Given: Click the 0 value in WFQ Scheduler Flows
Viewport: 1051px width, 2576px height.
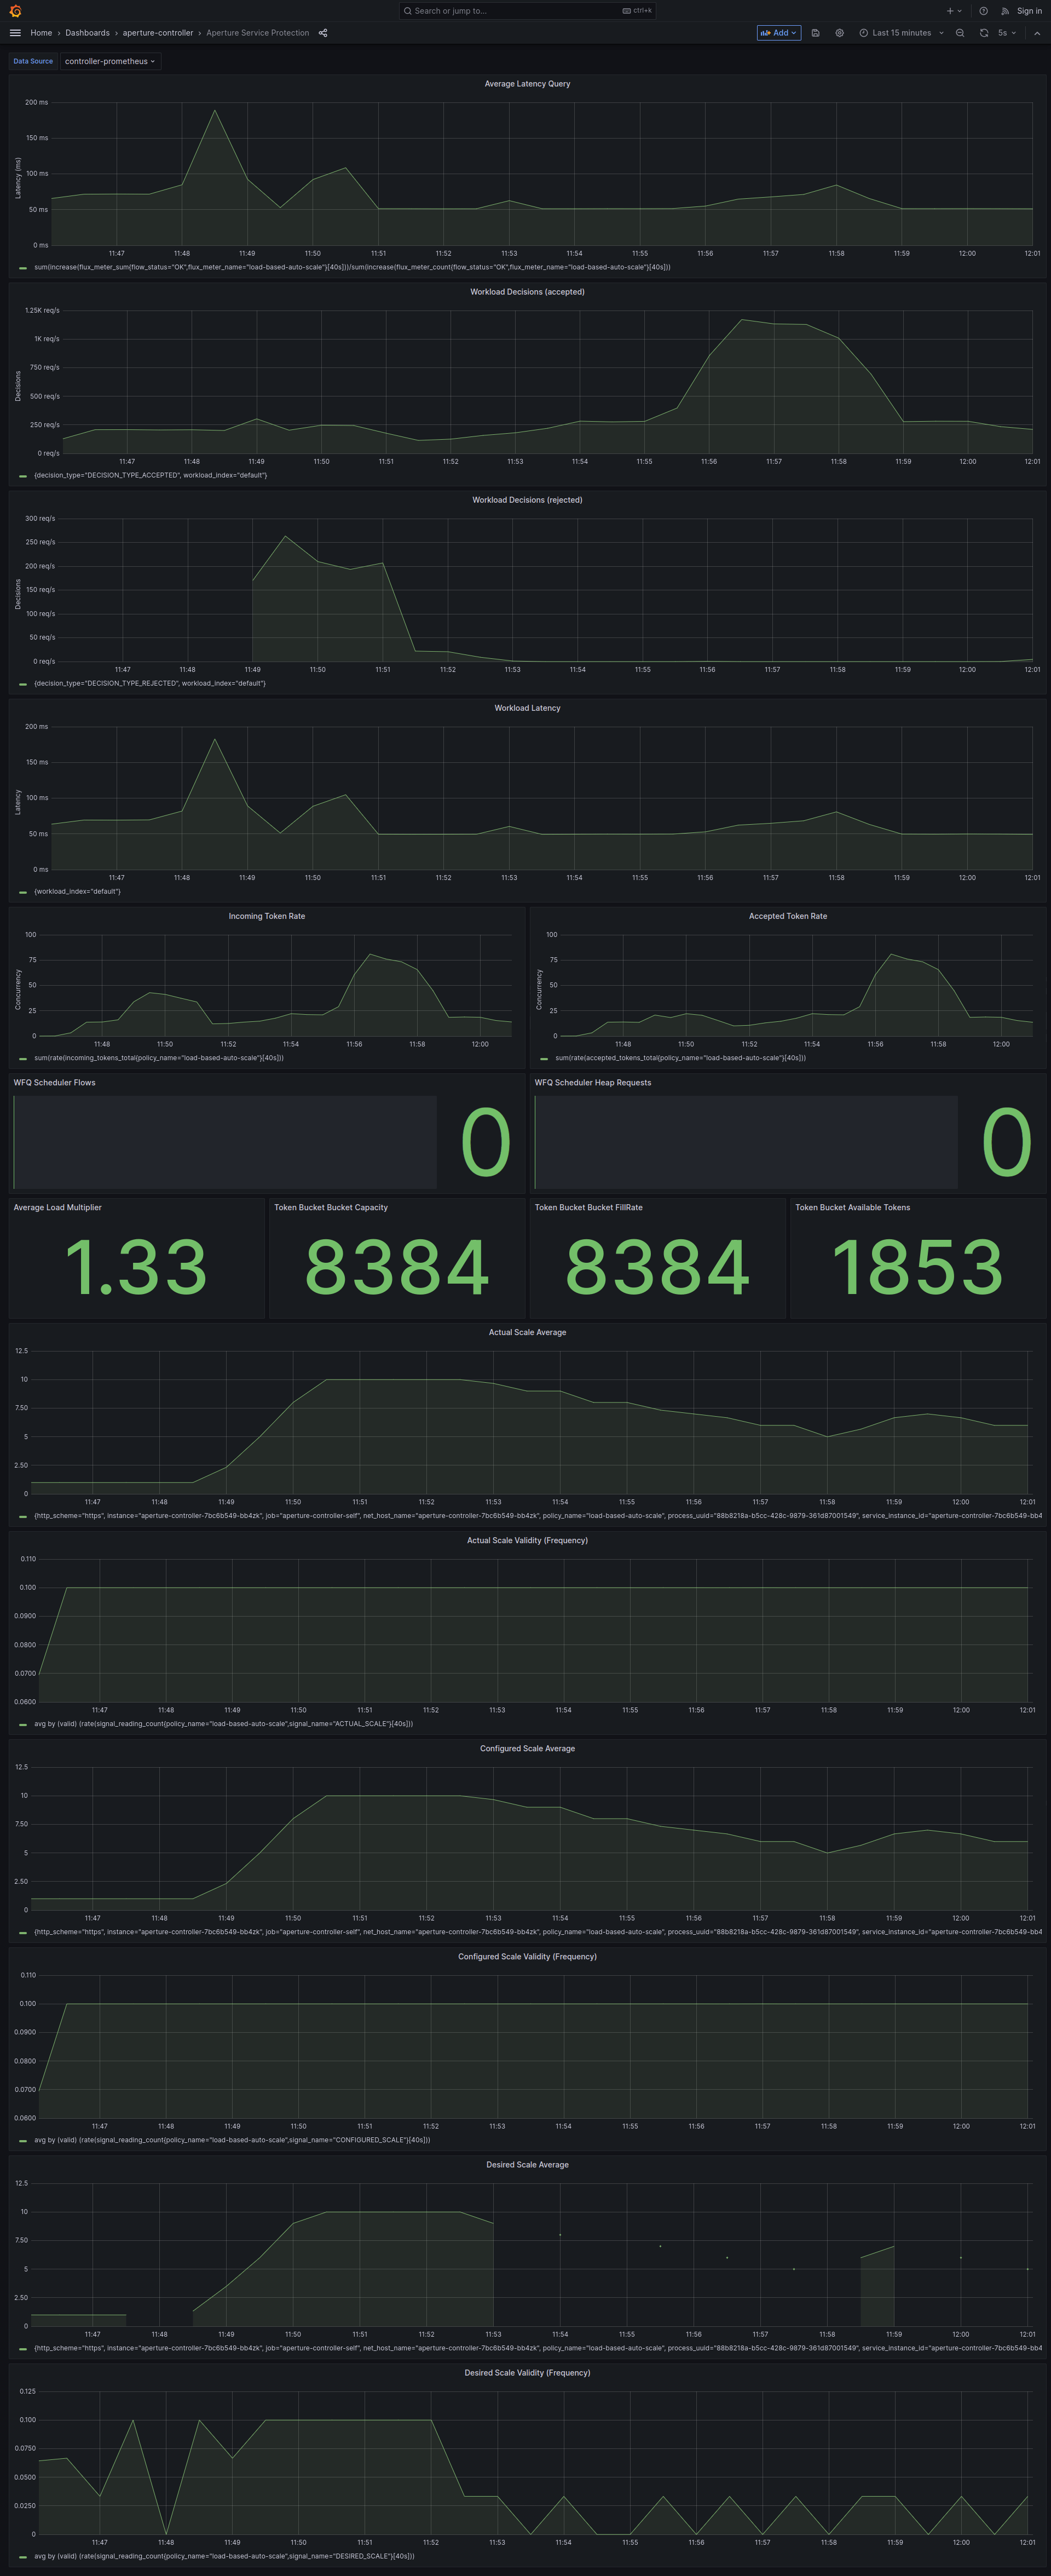Looking at the screenshot, I should pyautogui.click(x=485, y=1142).
